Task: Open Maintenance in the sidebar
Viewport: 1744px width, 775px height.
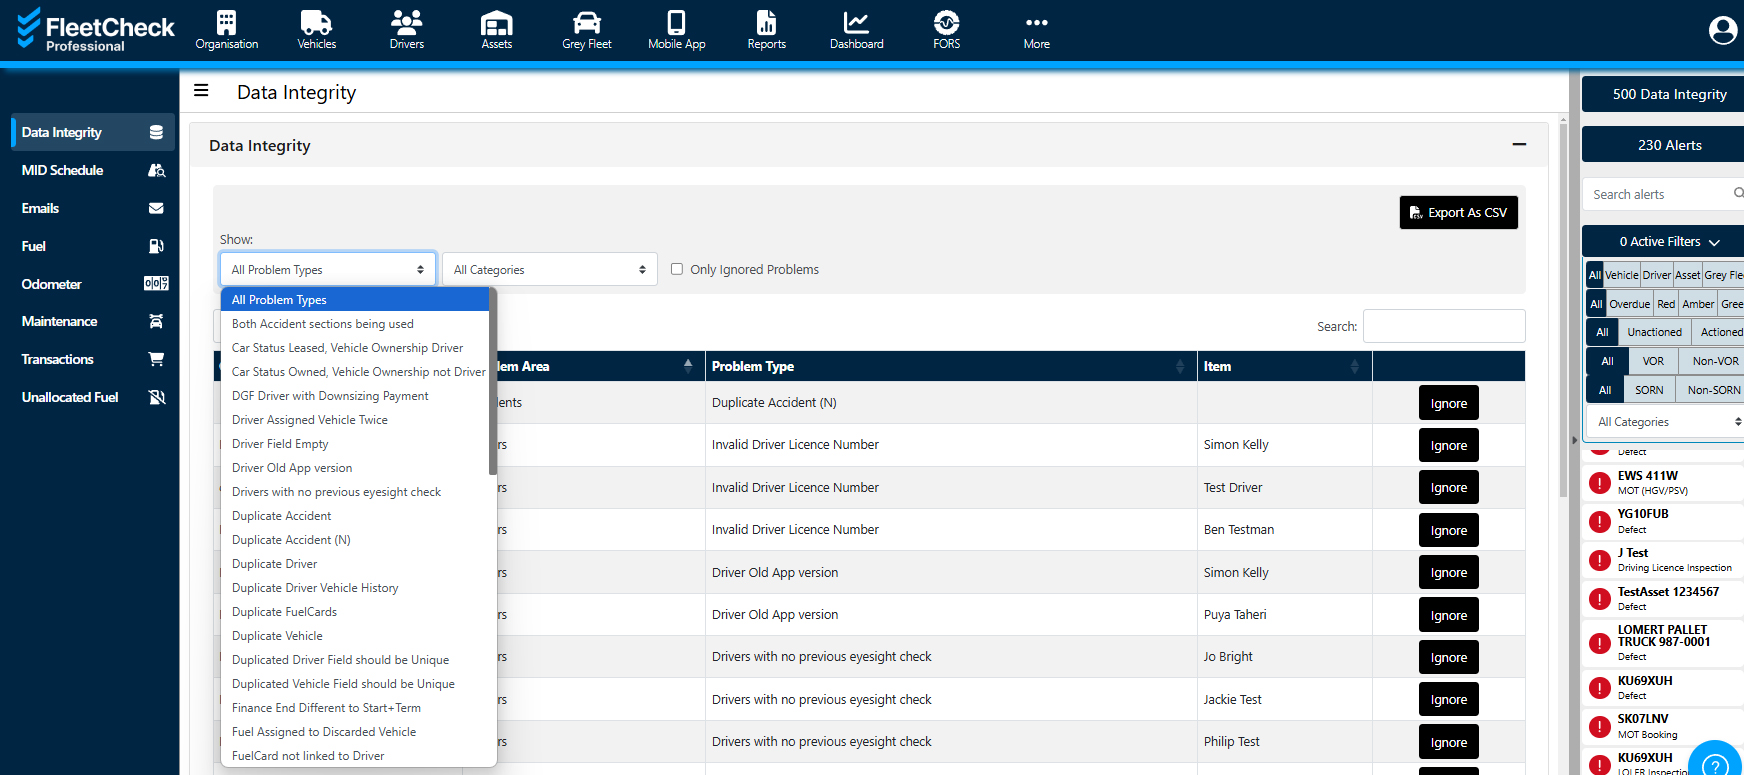Action: click(93, 321)
